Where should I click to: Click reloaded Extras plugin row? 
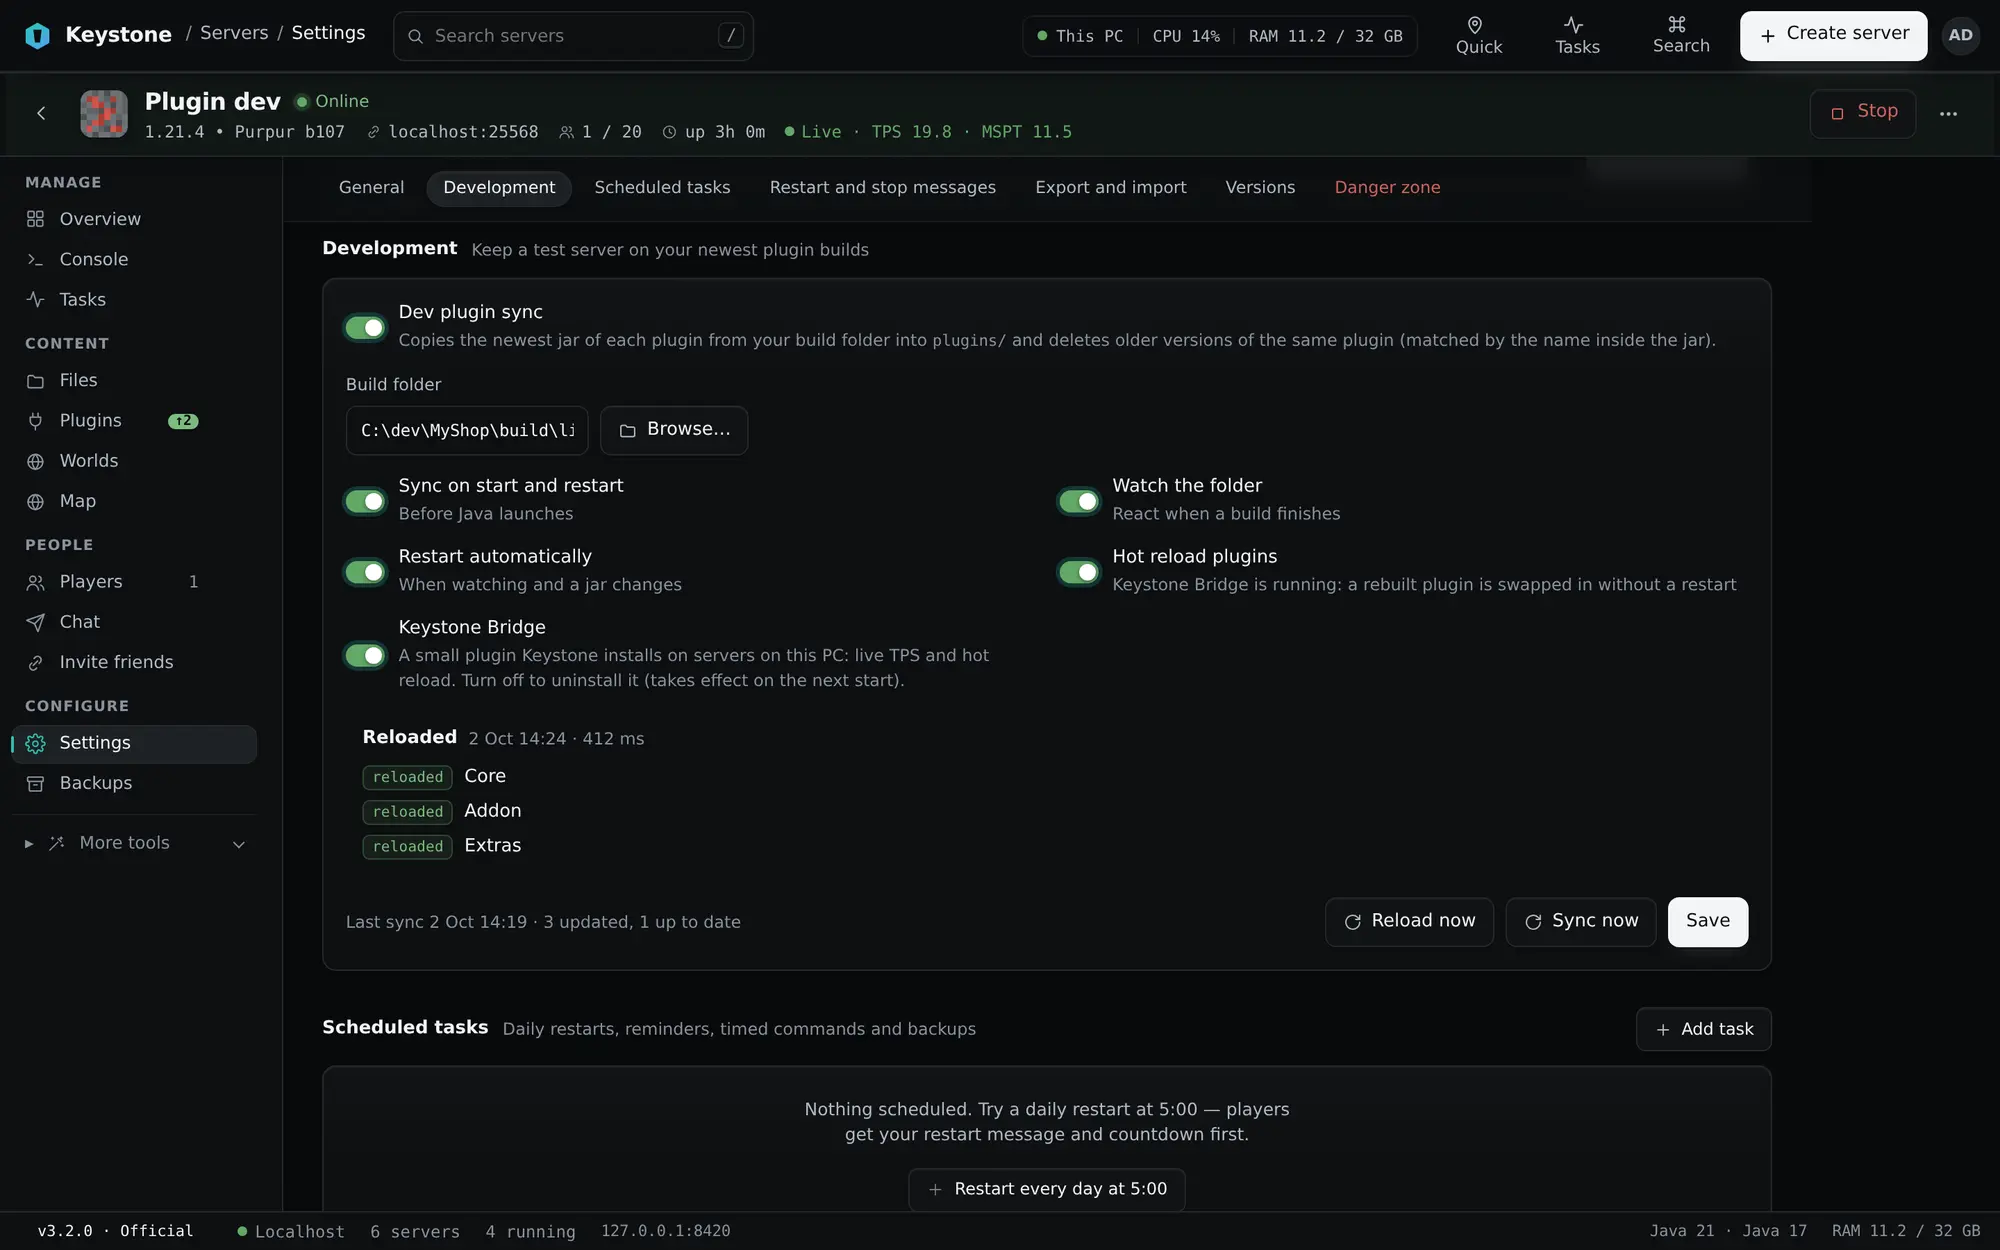coord(442,846)
